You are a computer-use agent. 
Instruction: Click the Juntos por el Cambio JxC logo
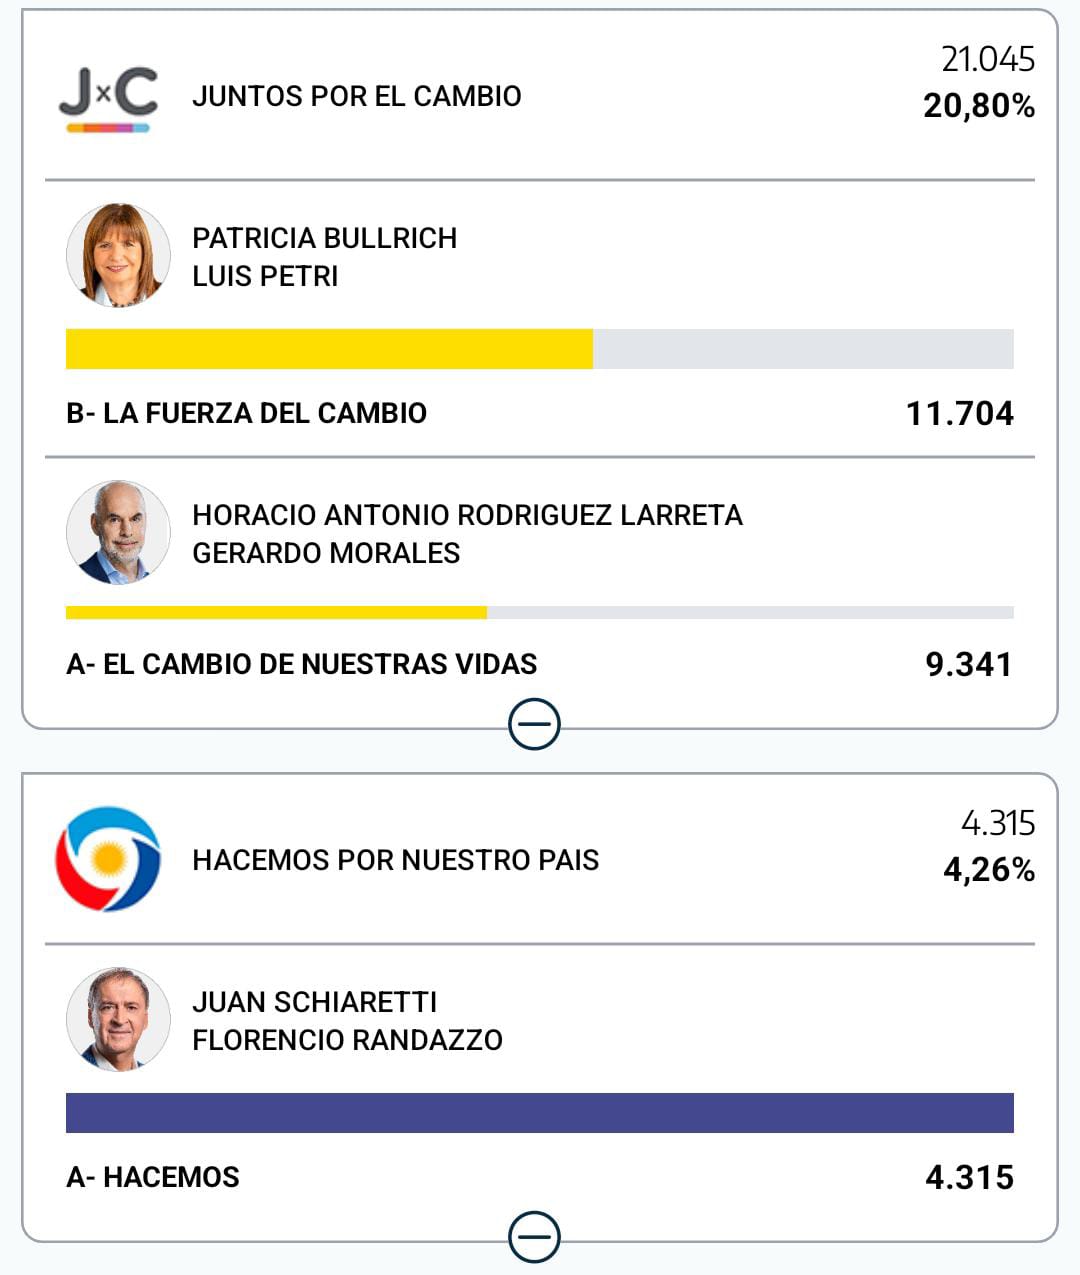(x=108, y=98)
